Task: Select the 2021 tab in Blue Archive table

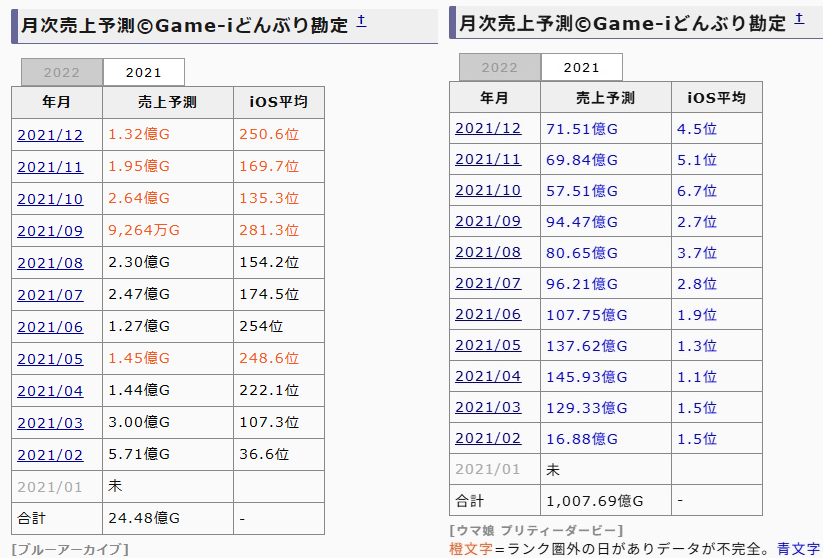Action: click(x=143, y=72)
